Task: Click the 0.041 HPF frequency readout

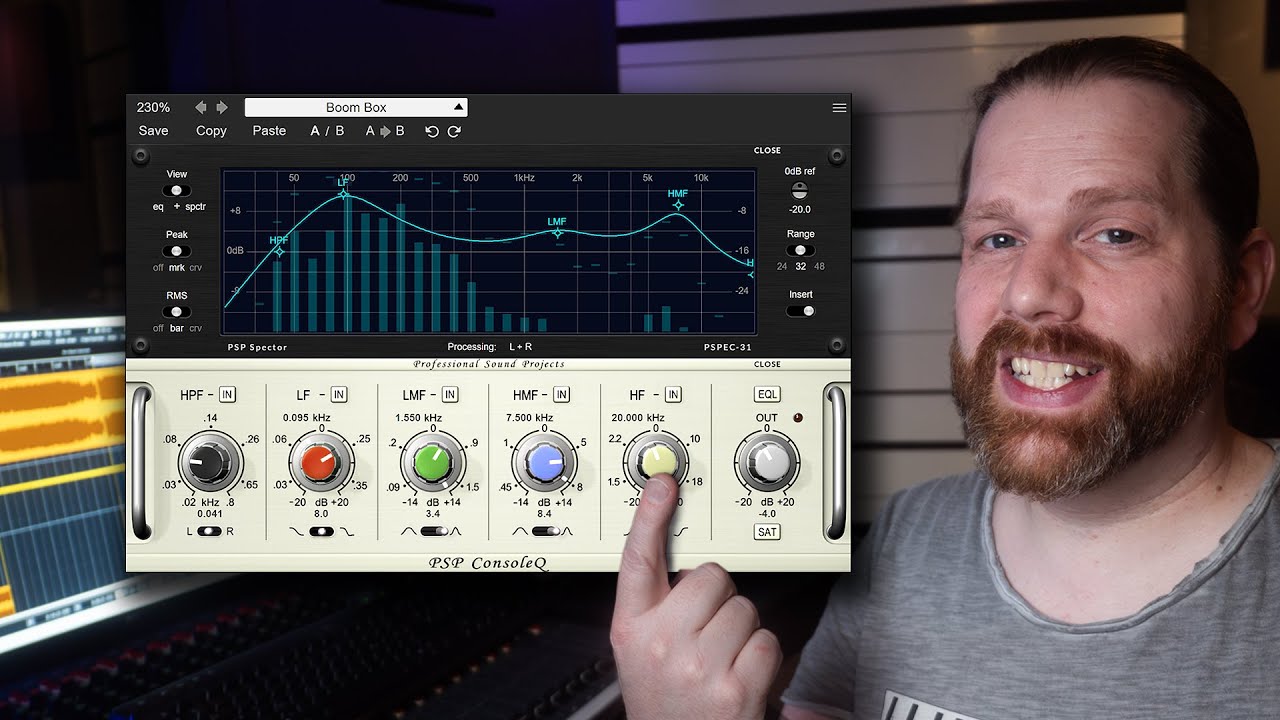Action: pos(209,514)
